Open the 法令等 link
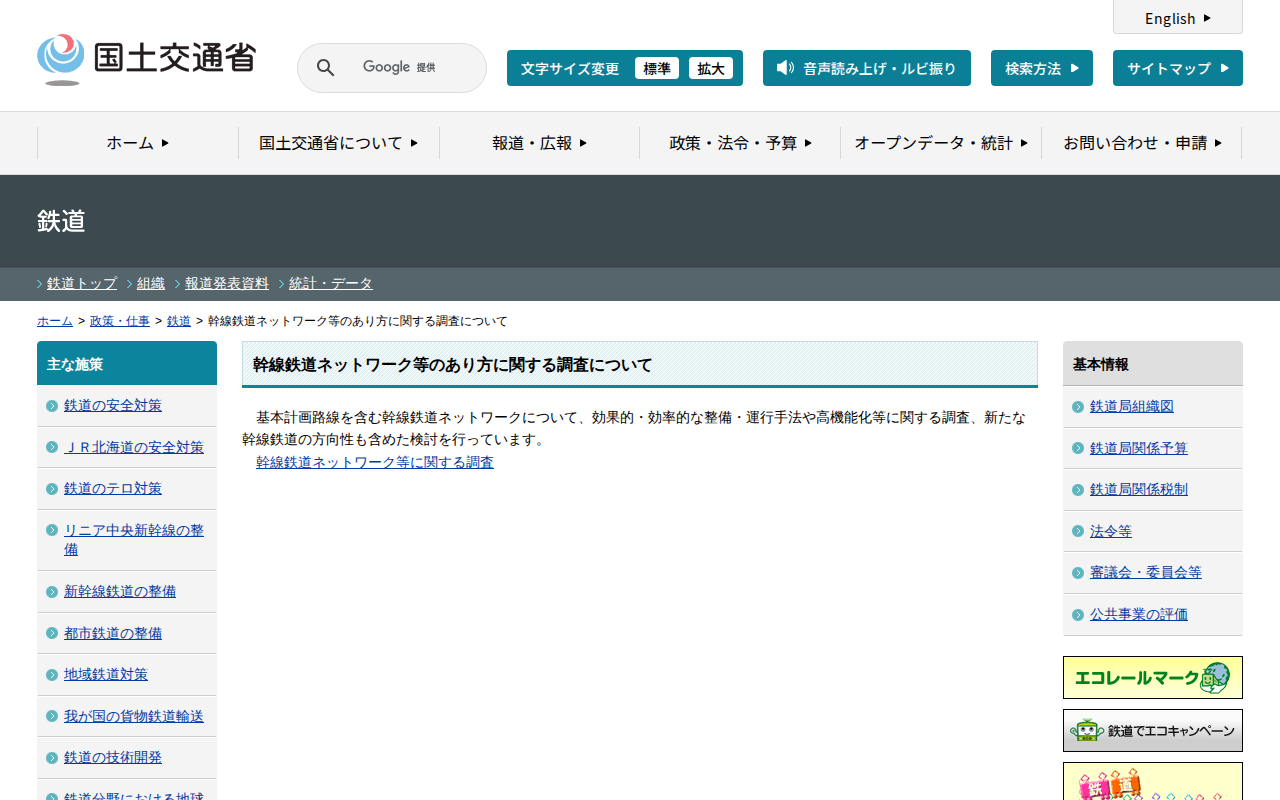 click(1111, 532)
